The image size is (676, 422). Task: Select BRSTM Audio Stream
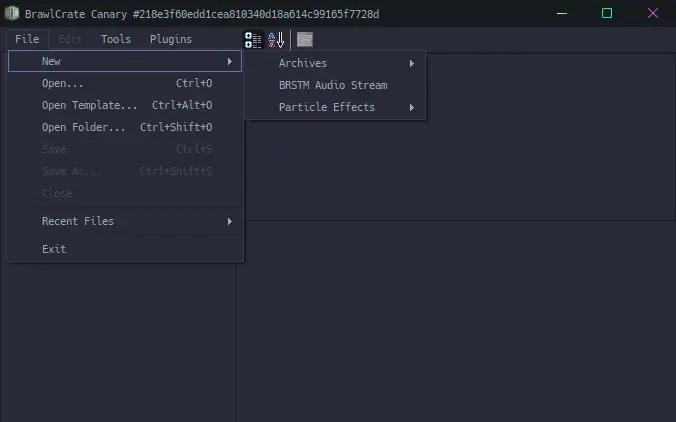(335, 85)
